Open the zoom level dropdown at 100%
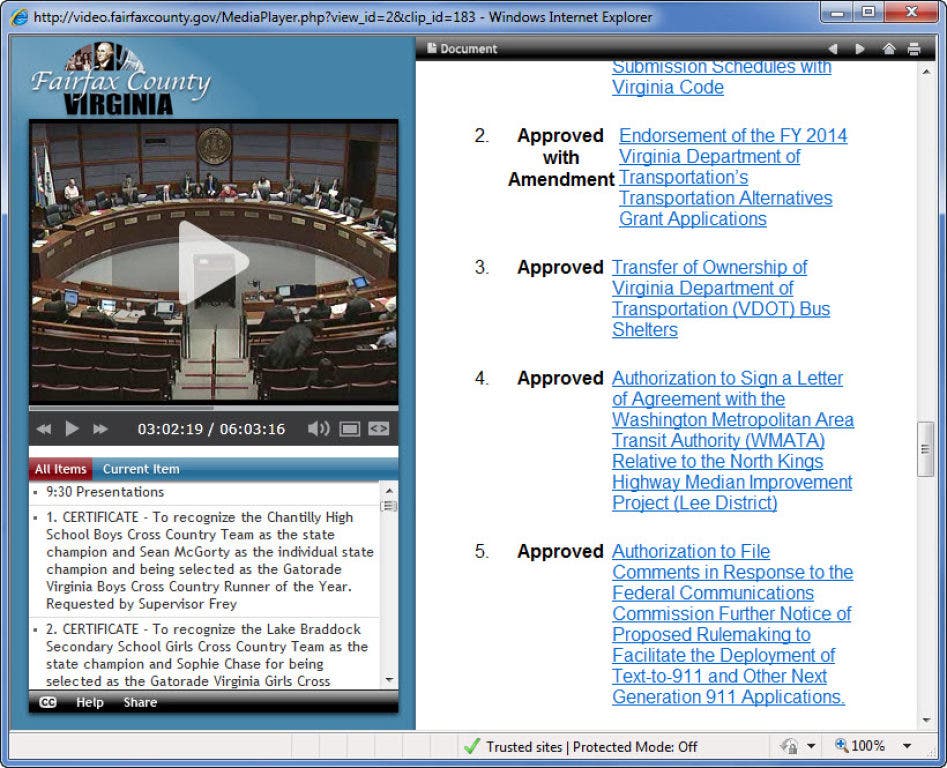This screenshot has width=947, height=768. click(906, 746)
